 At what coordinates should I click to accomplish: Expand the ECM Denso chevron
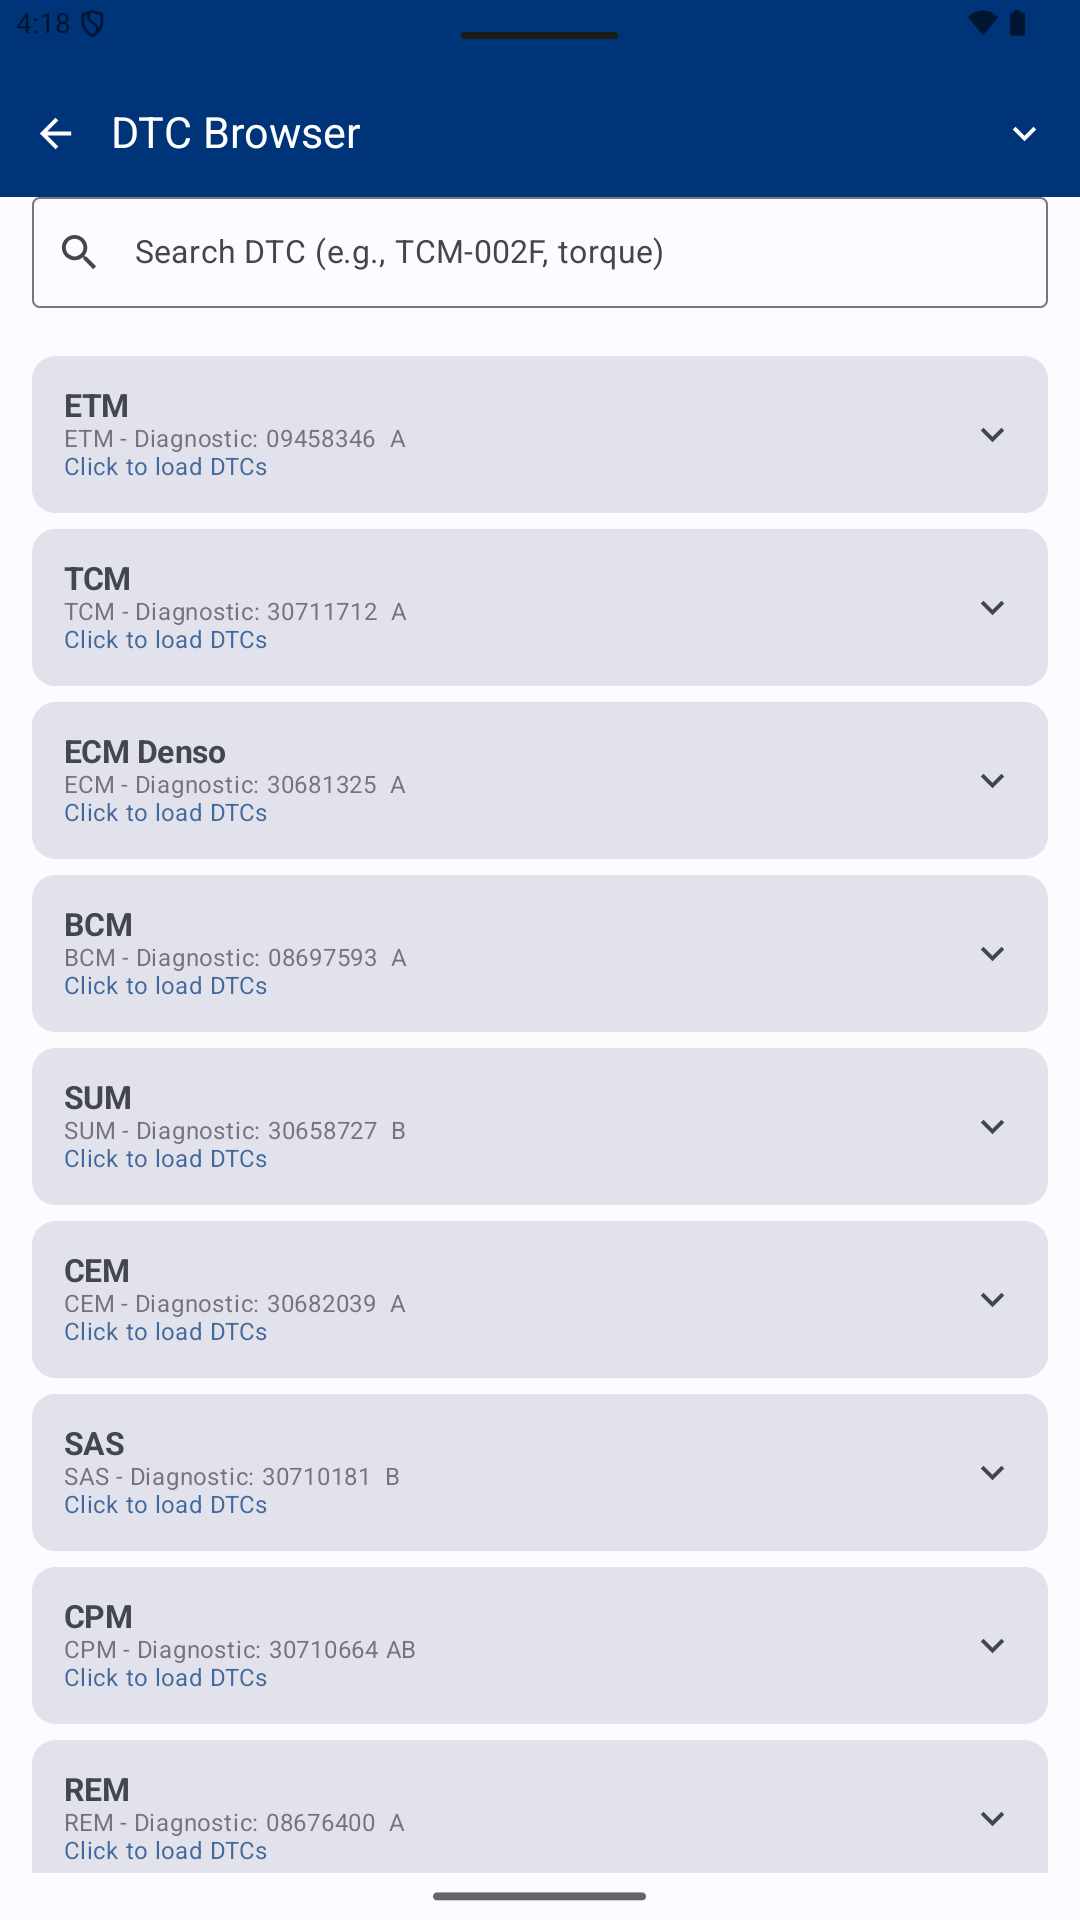pyautogui.click(x=992, y=781)
